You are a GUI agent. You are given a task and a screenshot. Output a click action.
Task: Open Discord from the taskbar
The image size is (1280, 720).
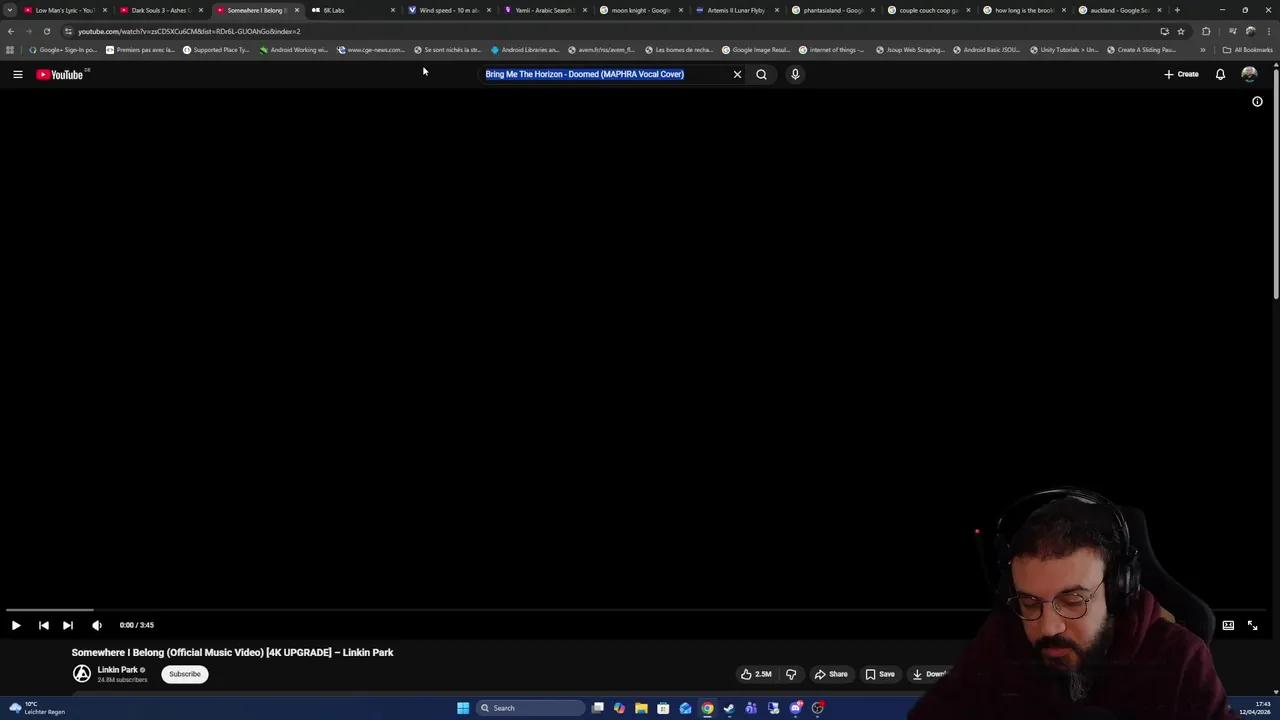tap(795, 708)
